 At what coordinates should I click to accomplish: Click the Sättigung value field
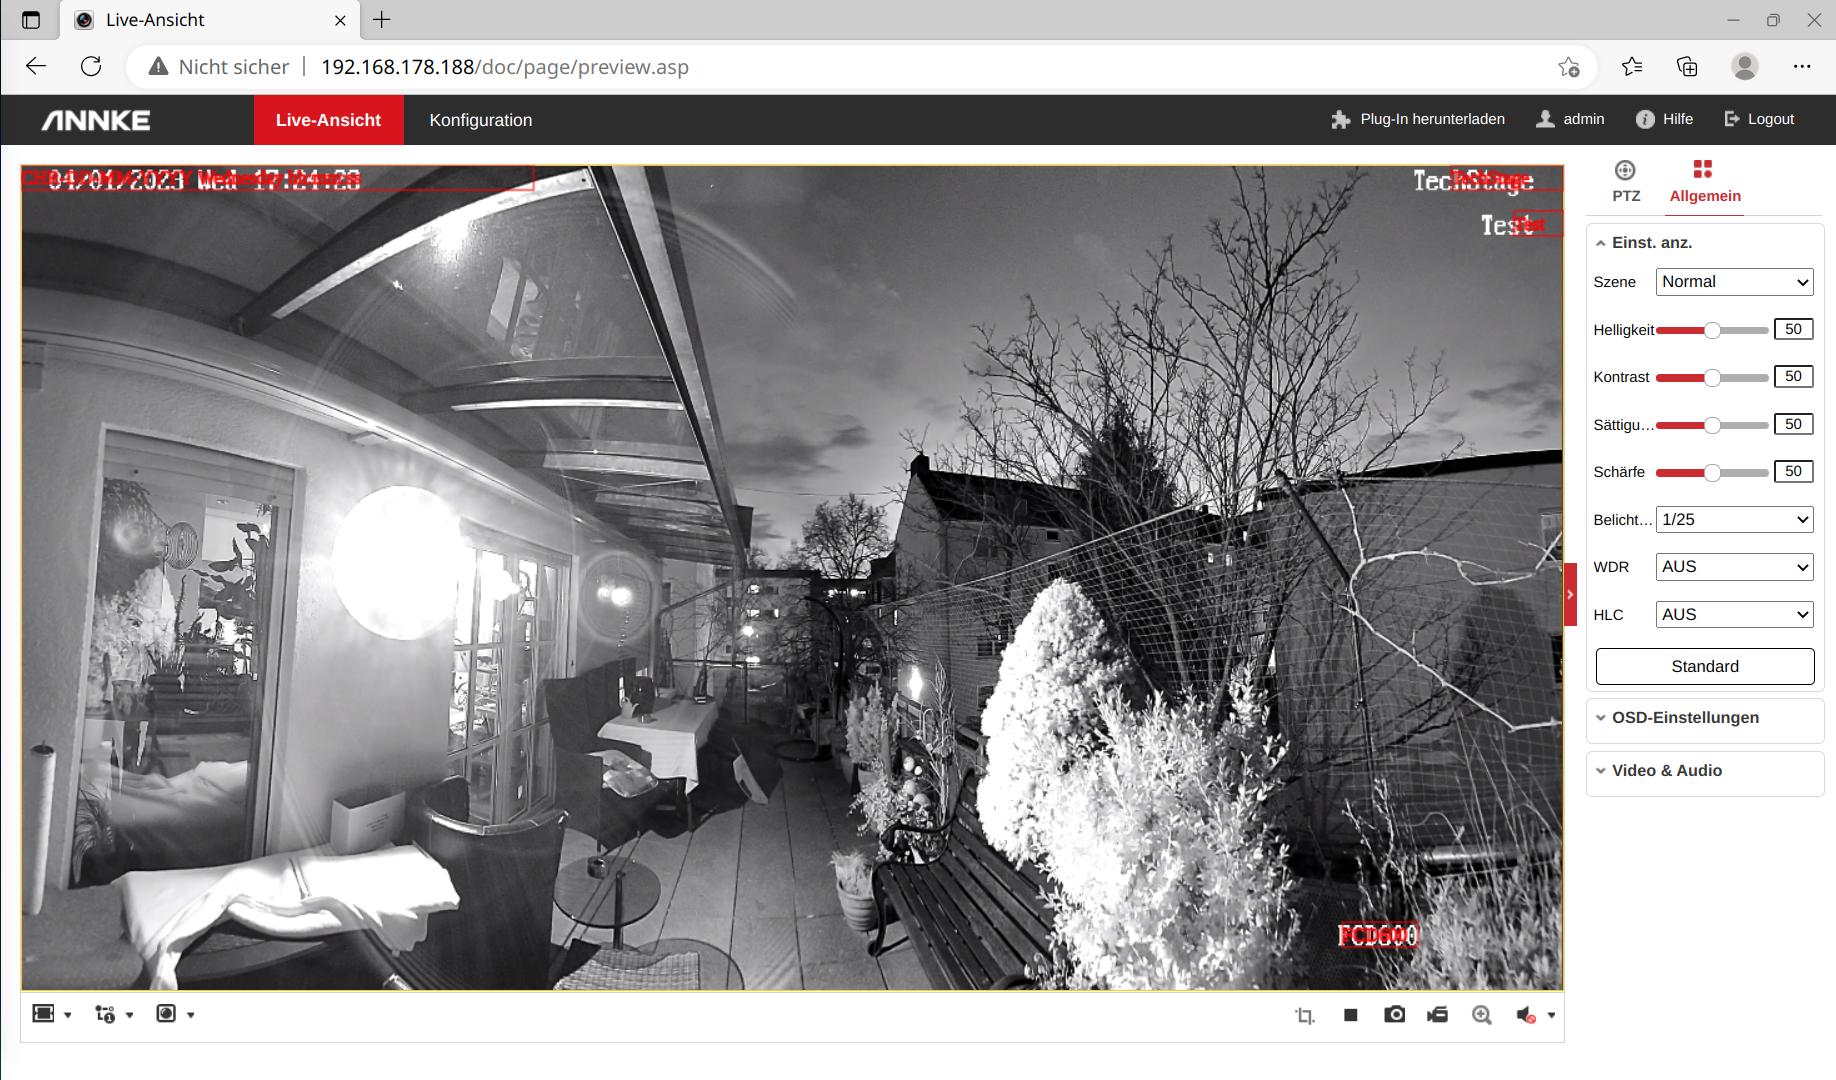1793,424
